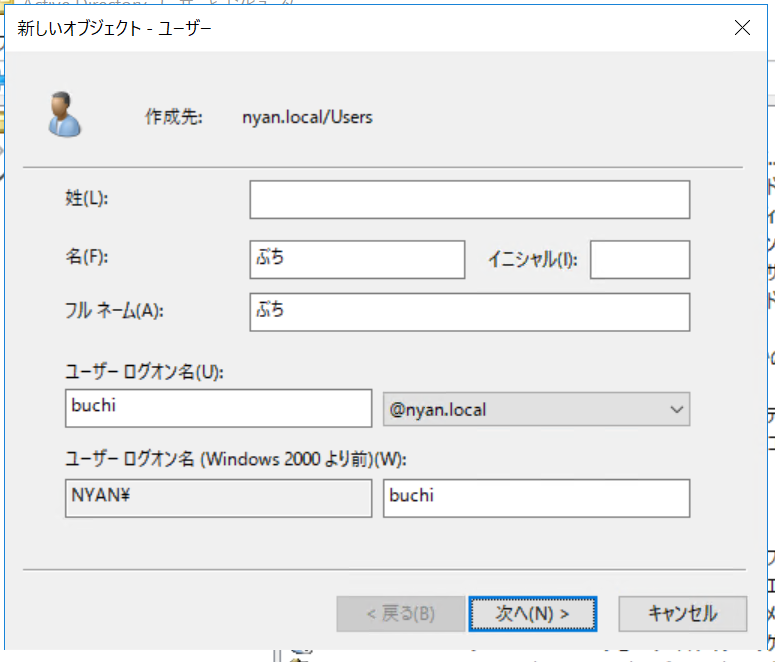This screenshot has height=662, width=775.
Task: Click the nyan.local/Users destination path text
Action: 307,117
